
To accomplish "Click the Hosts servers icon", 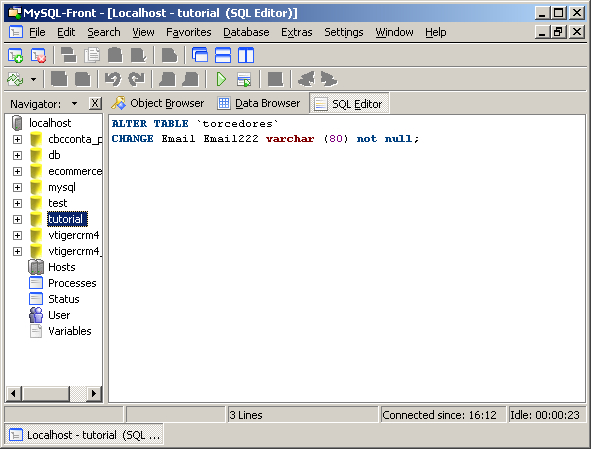I will pos(36,267).
